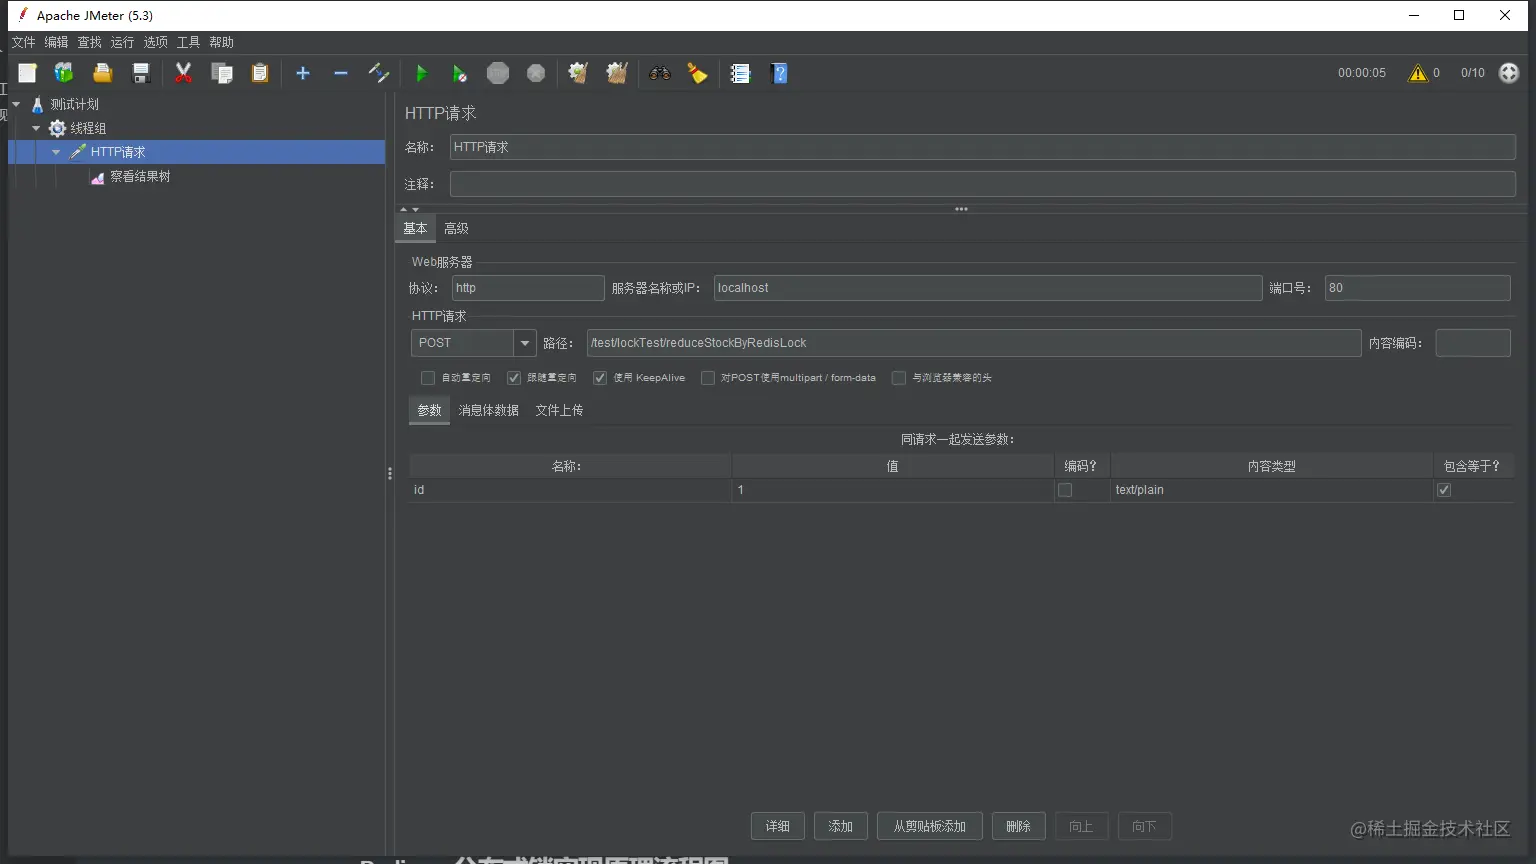Enable multipart / form-data for POST checkbox
The image size is (1536, 864).
(x=708, y=378)
